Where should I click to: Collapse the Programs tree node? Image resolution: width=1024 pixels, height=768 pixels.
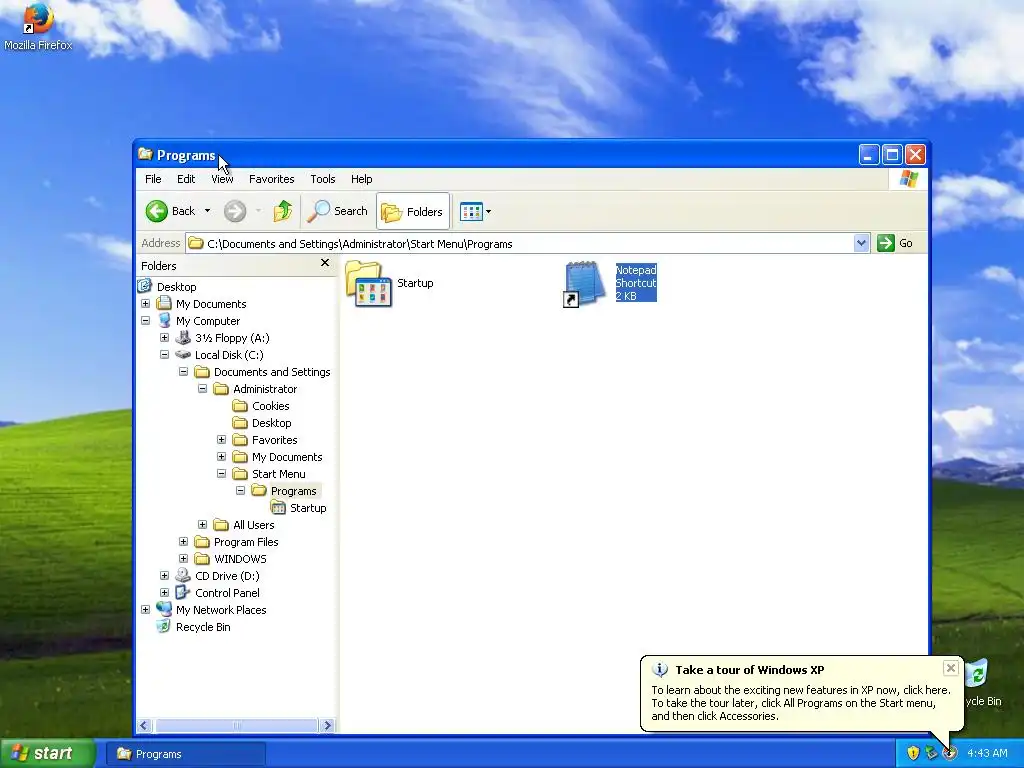click(240, 490)
